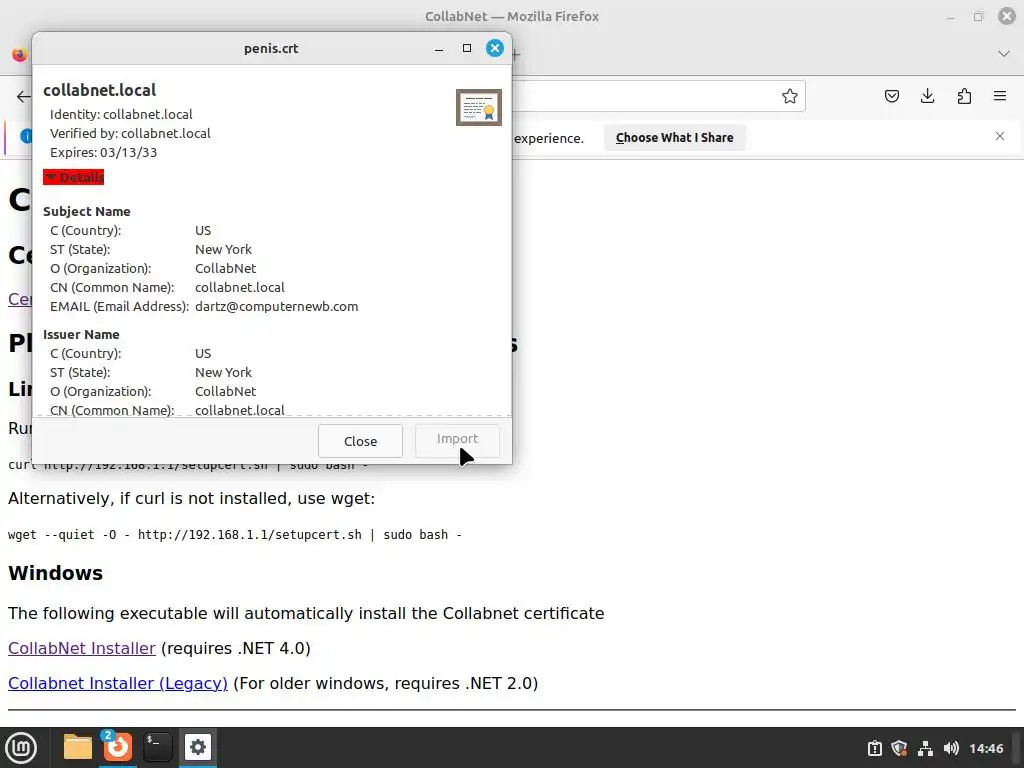Open the Firefox hamburger application menu
This screenshot has height=768, width=1024.
coord(1000,97)
